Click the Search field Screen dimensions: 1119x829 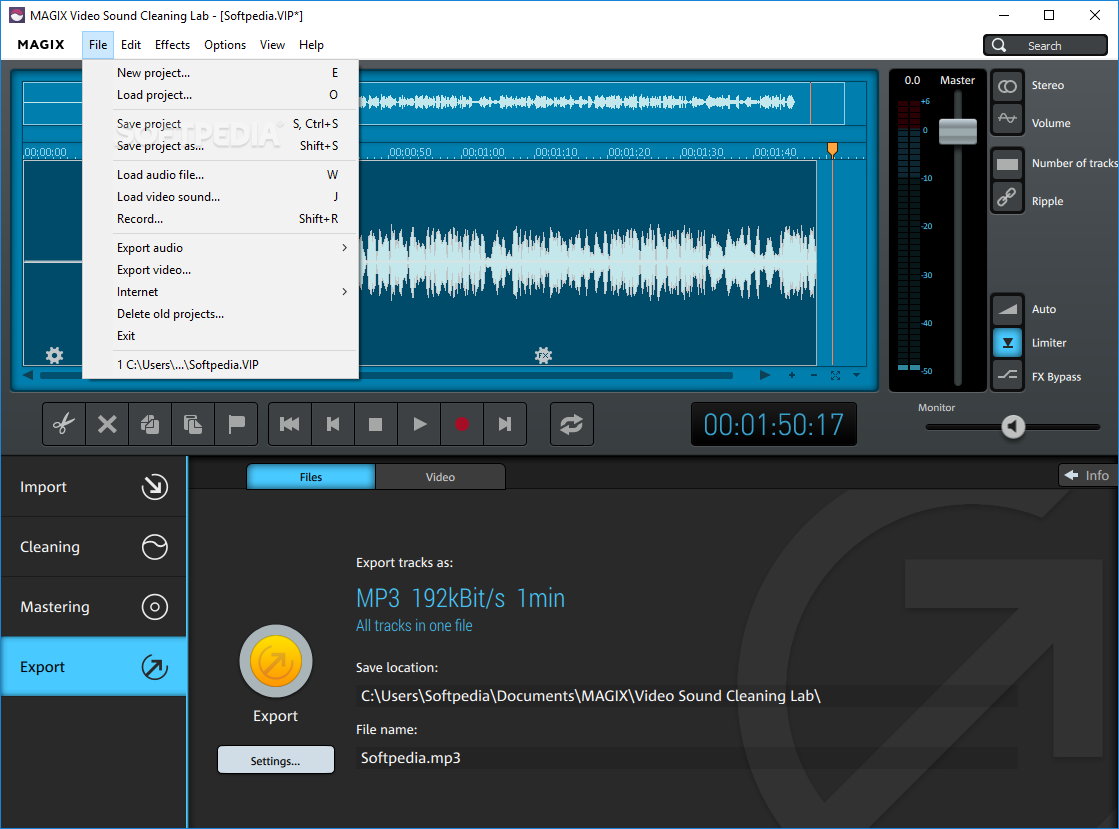1045,46
